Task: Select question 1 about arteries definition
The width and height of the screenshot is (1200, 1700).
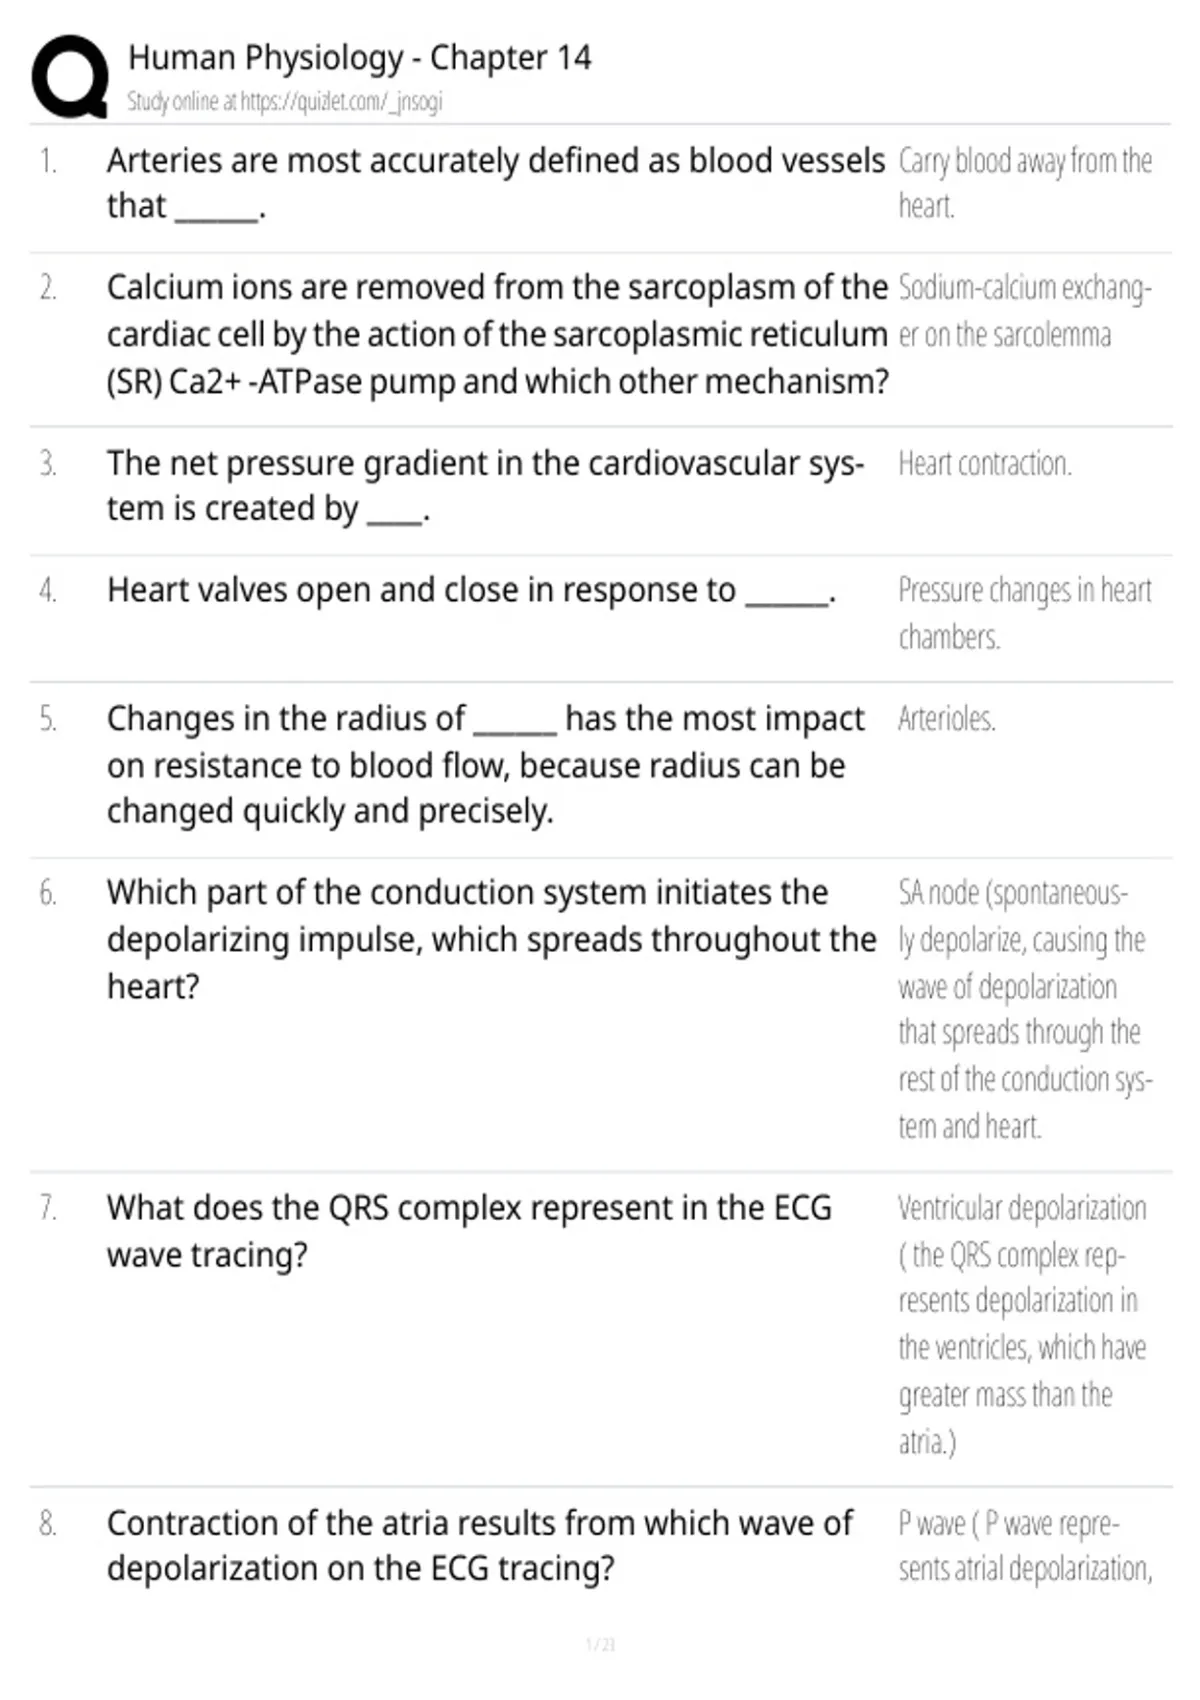Action: coord(496,183)
